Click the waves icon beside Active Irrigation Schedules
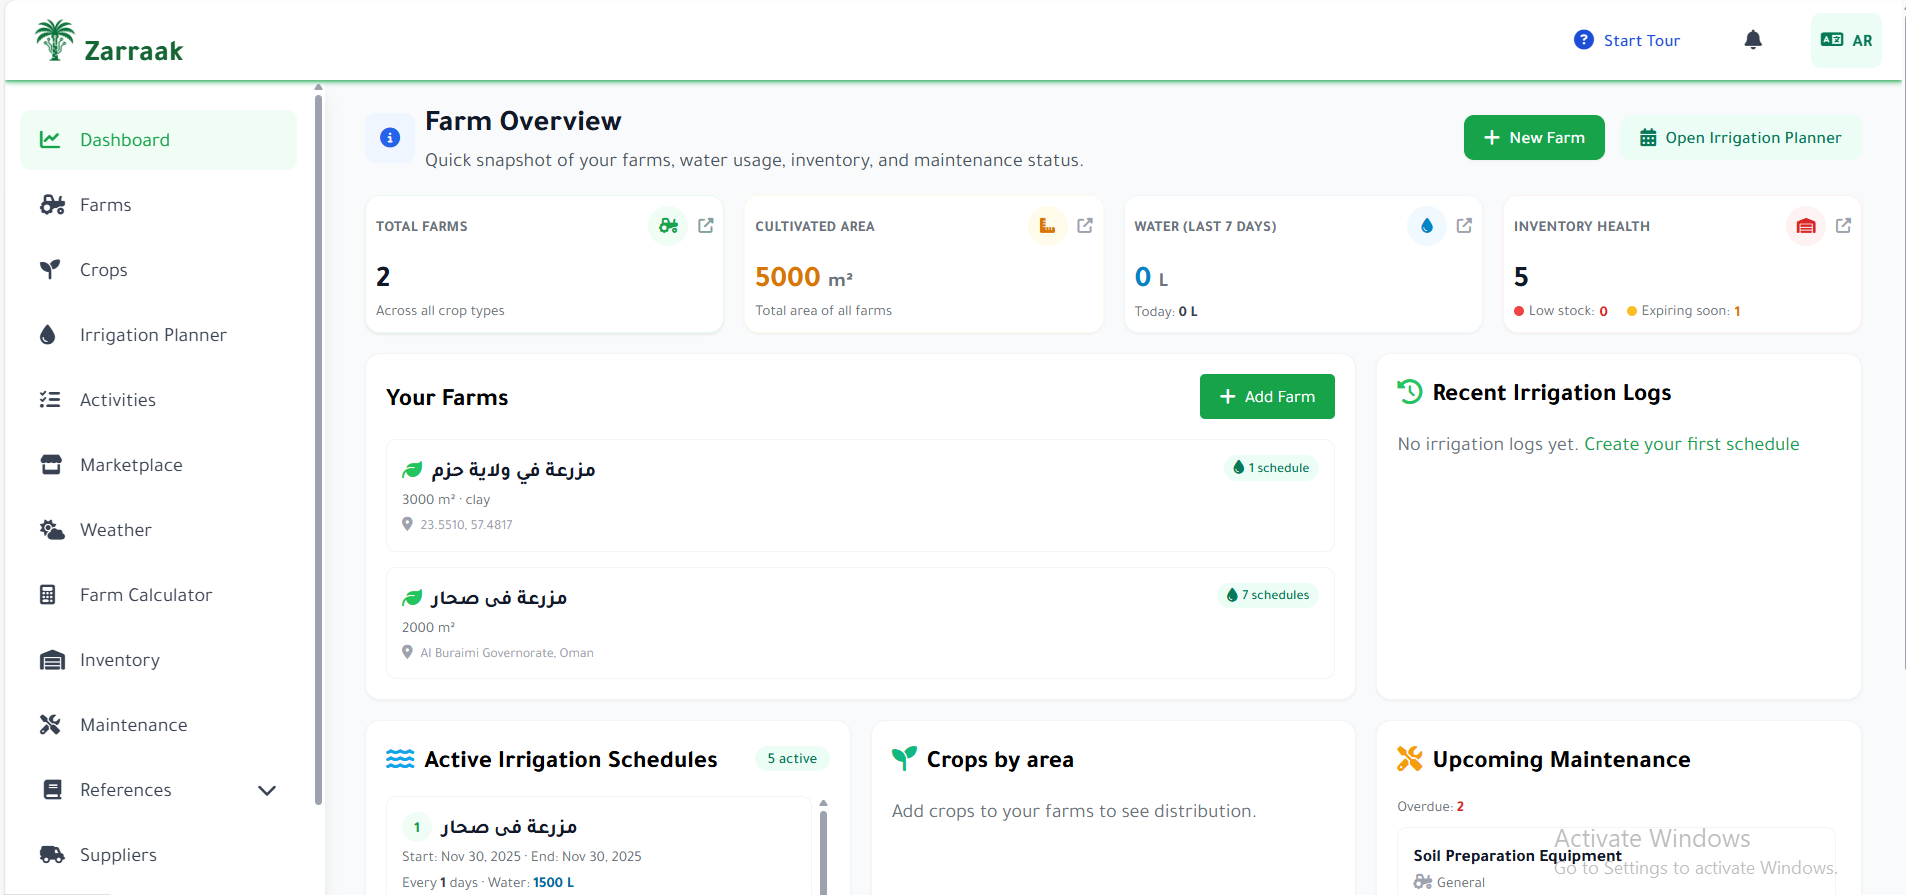This screenshot has height=895, width=1906. (400, 759)
